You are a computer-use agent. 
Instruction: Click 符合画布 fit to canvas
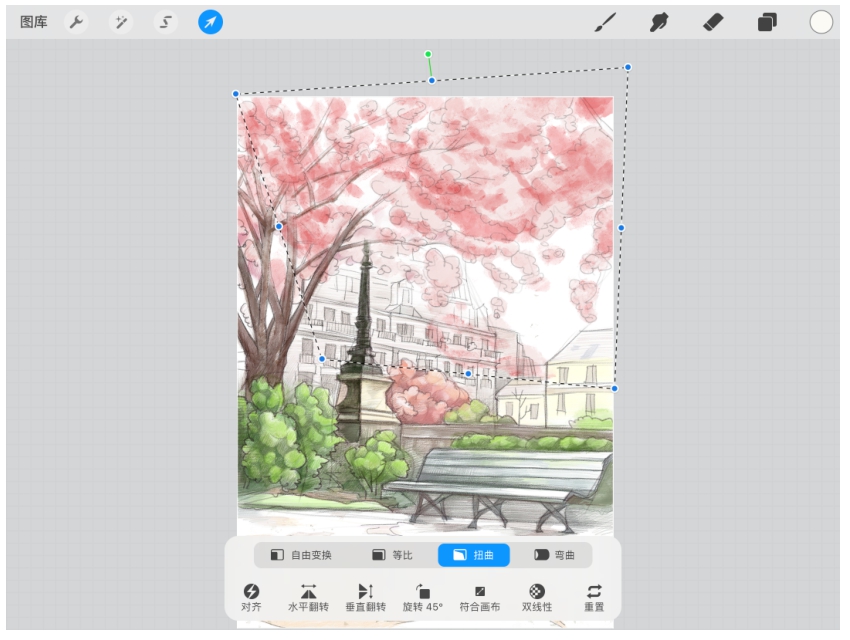480,598
